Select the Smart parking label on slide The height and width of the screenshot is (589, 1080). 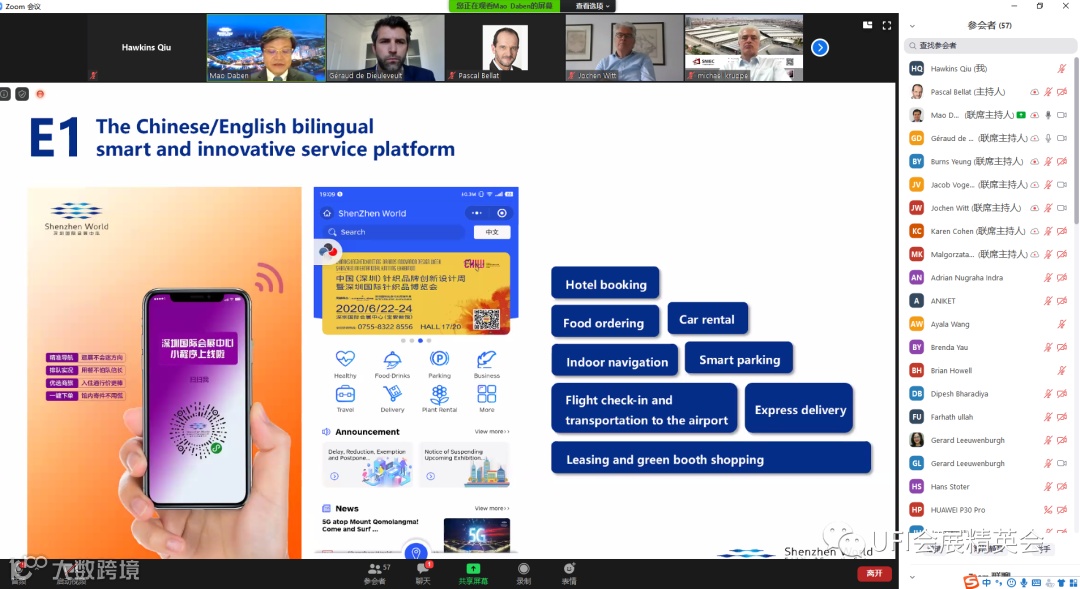click(739, 360)
